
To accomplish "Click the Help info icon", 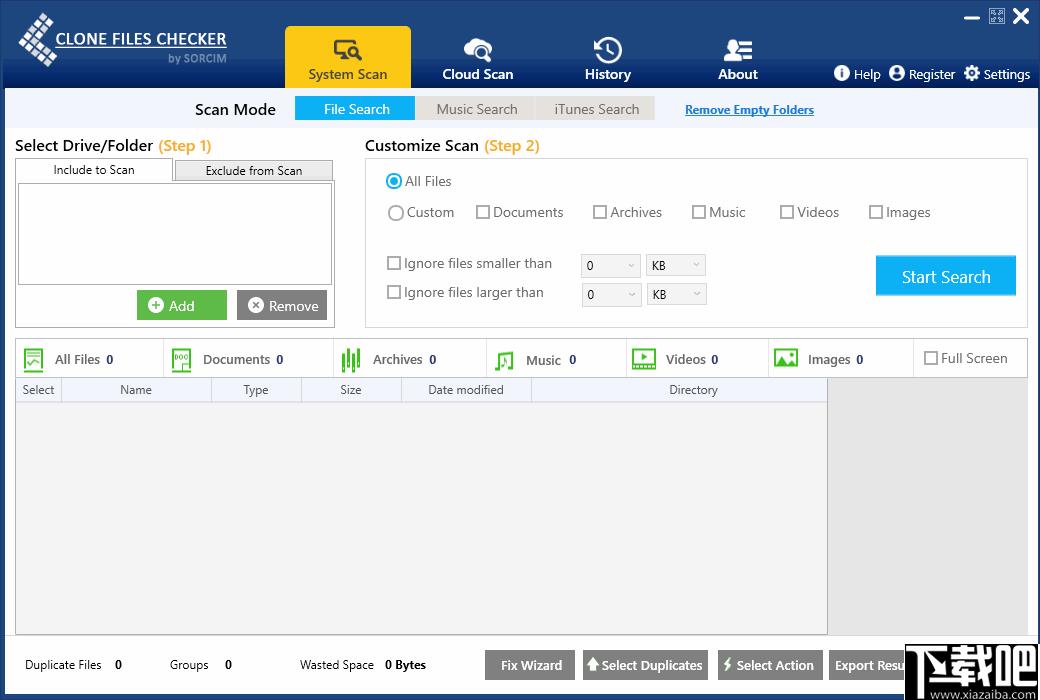I will 841,73.
